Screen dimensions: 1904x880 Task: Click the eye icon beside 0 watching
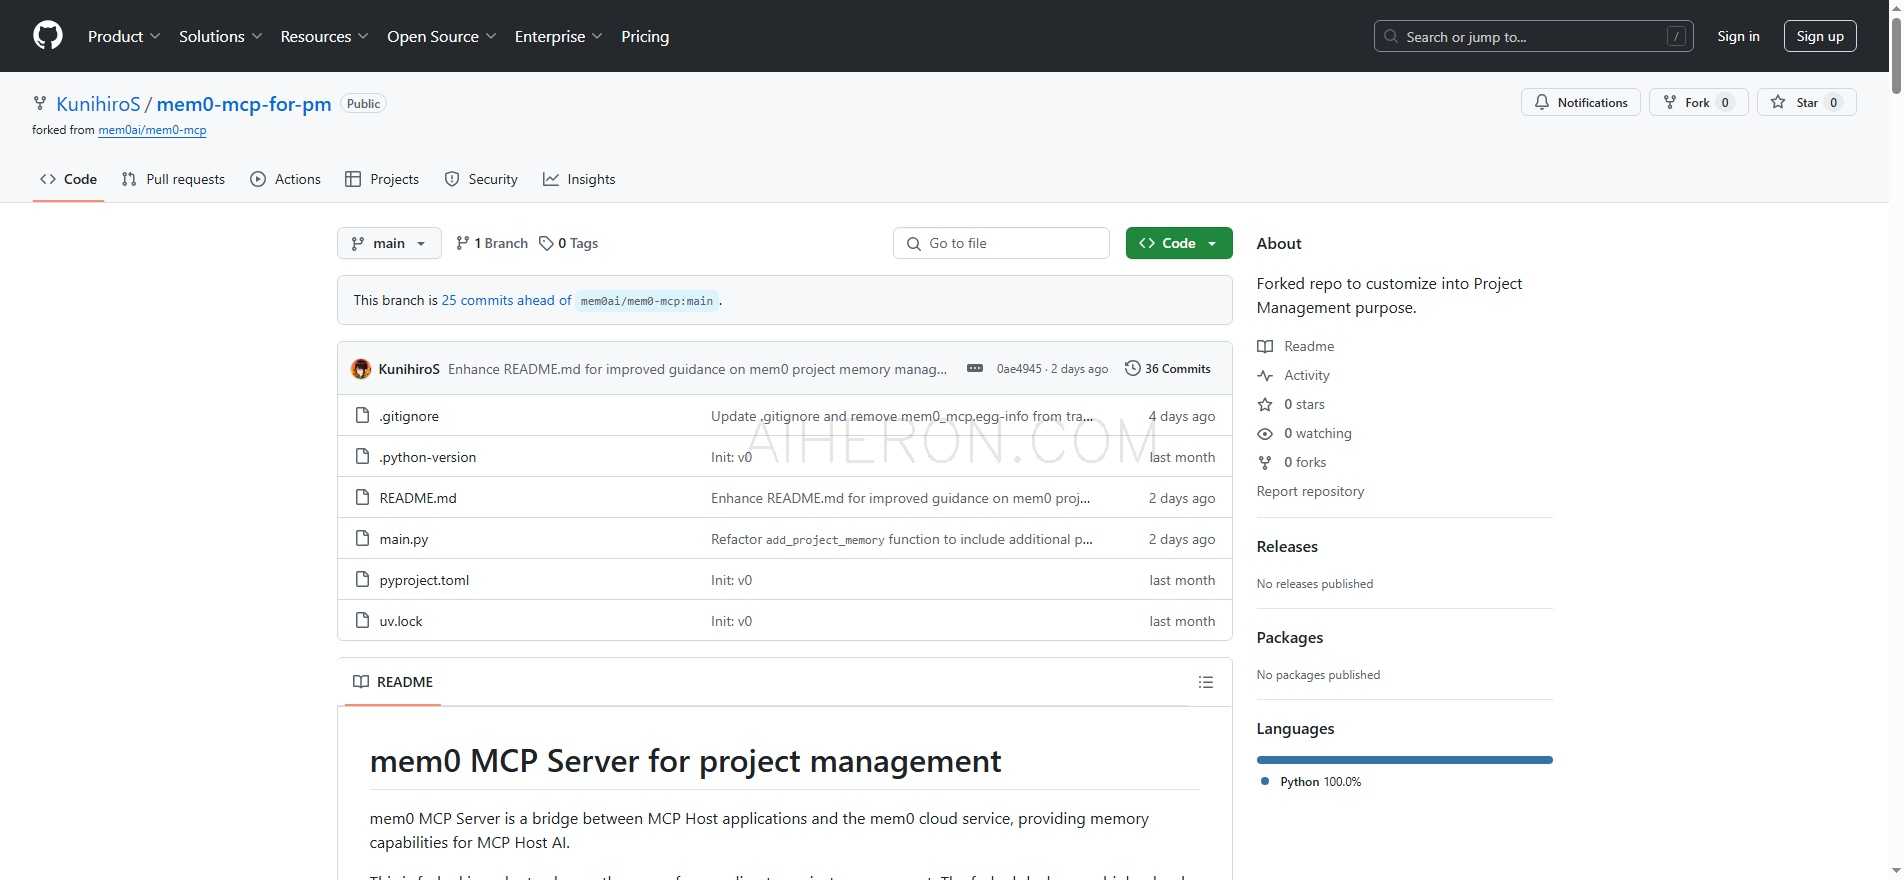coord(1265,433)
